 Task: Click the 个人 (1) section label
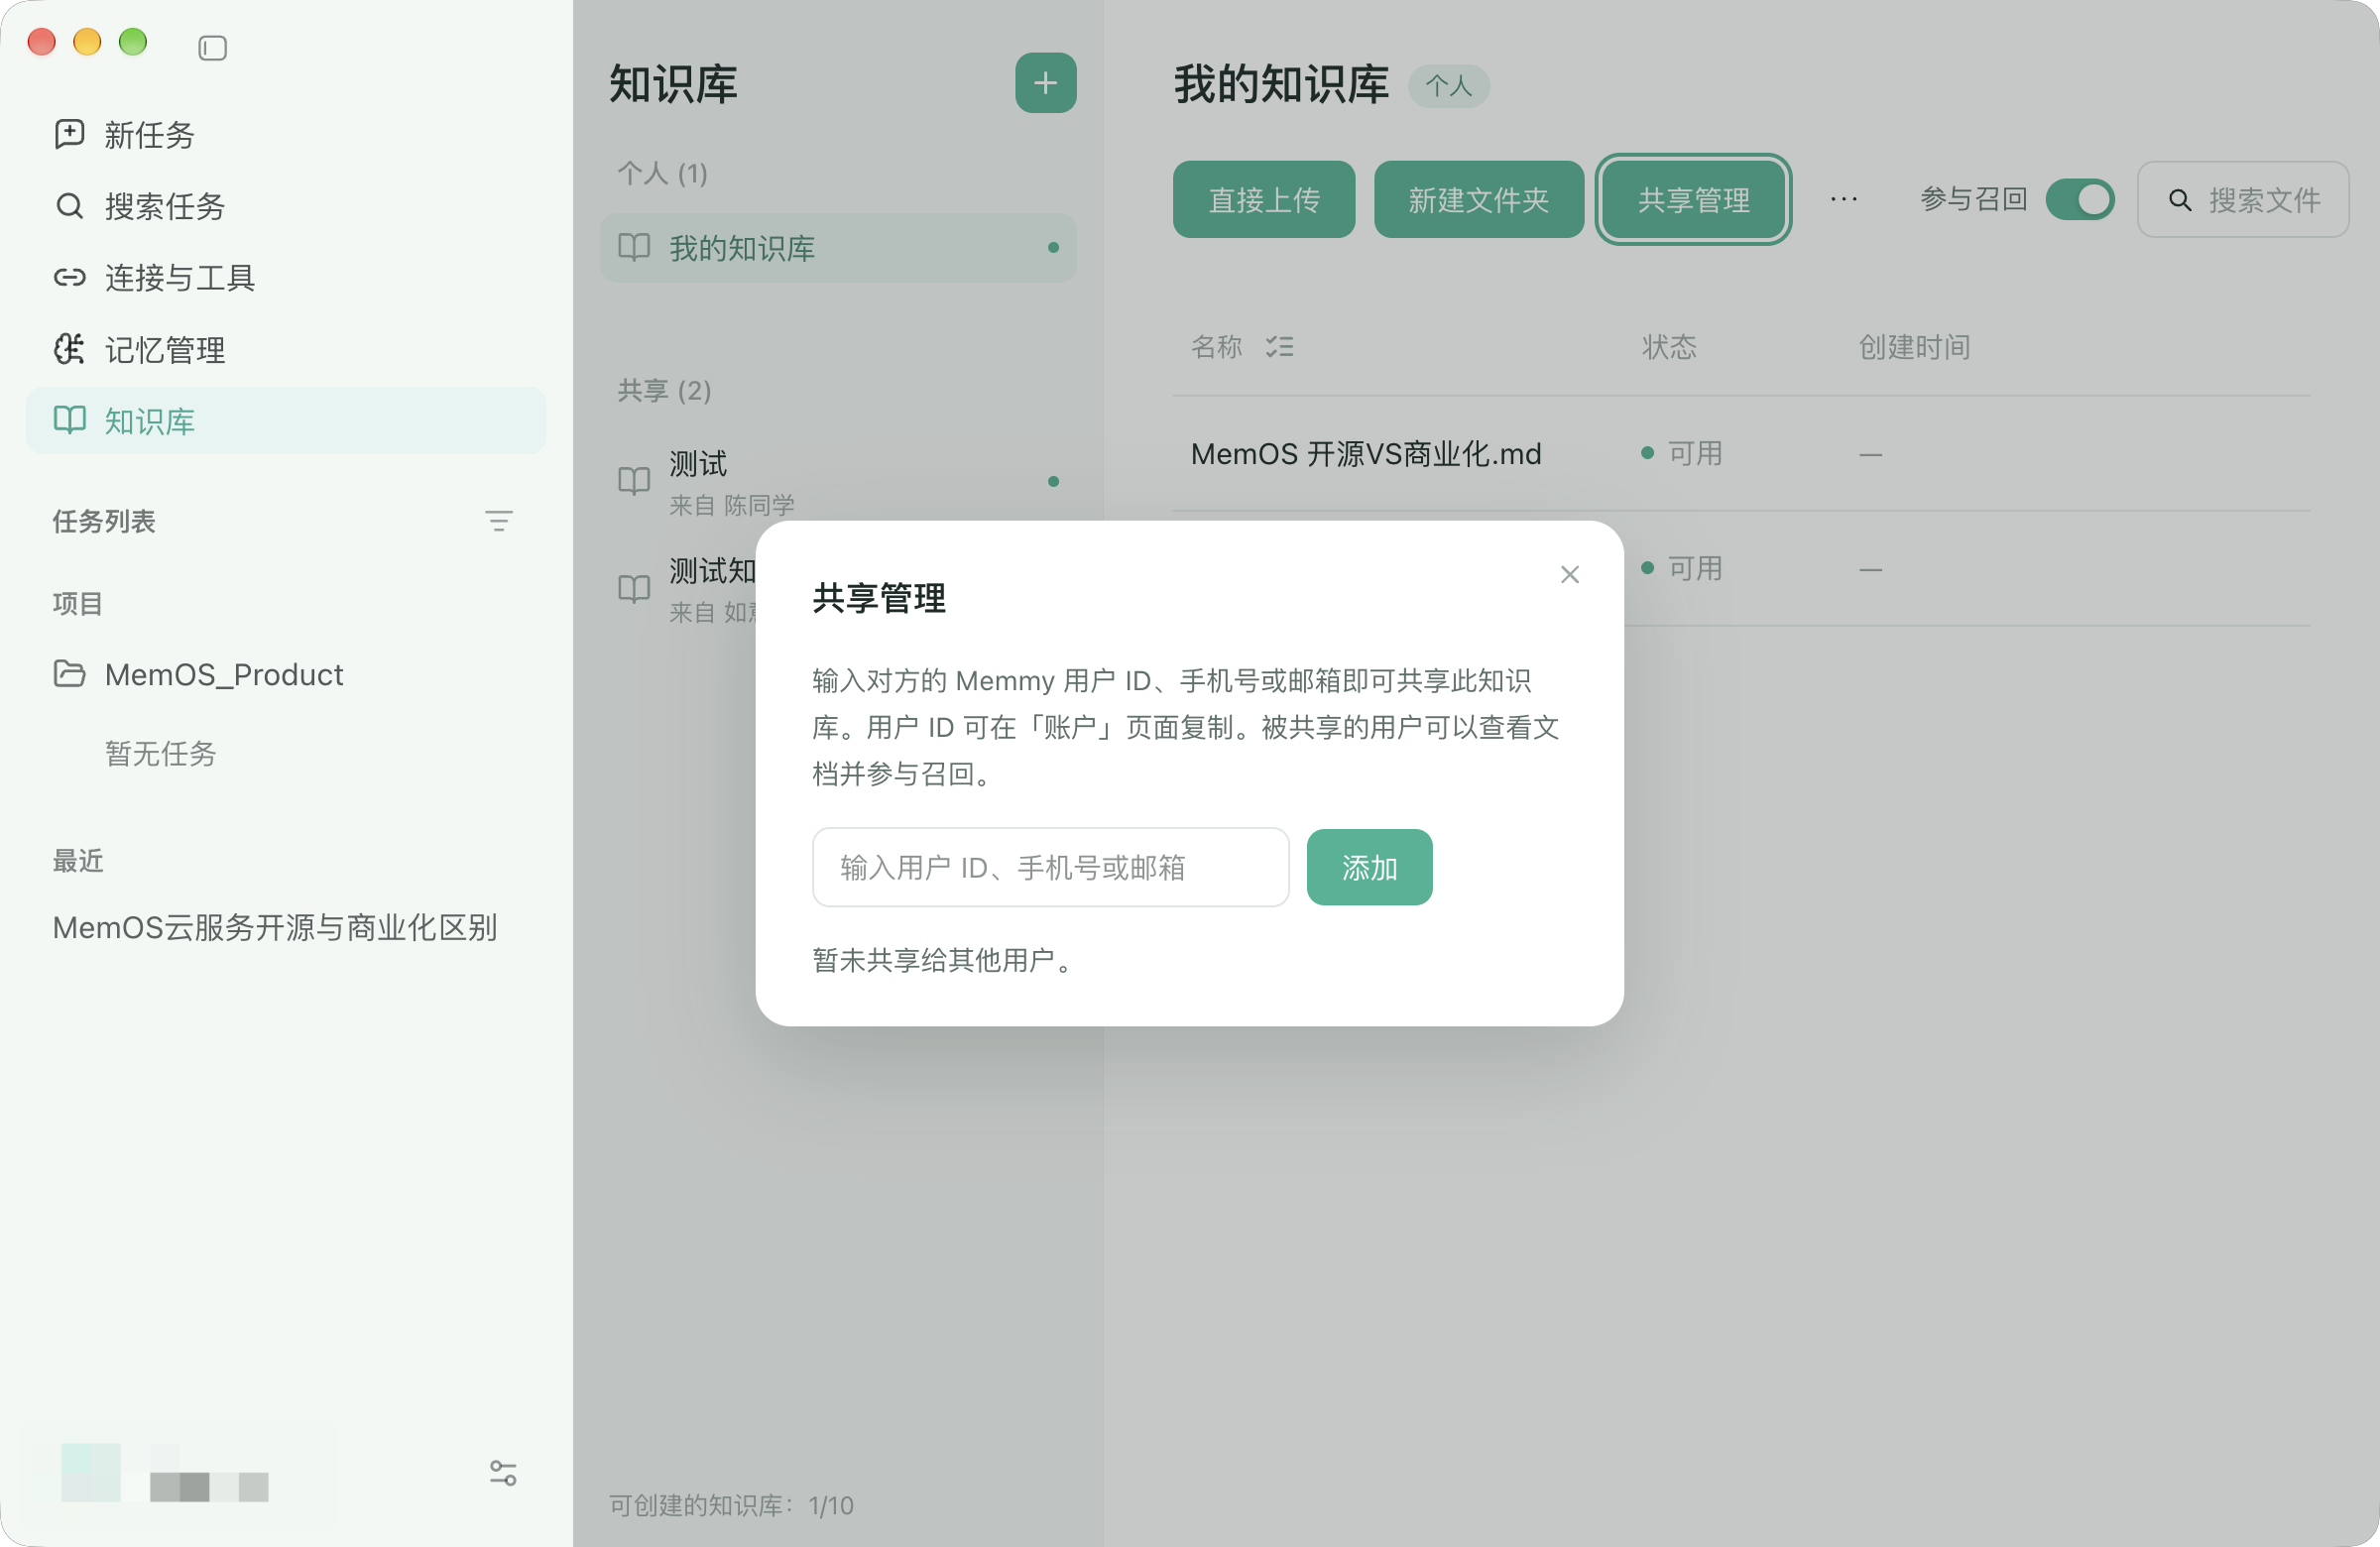tap(662, 174)
